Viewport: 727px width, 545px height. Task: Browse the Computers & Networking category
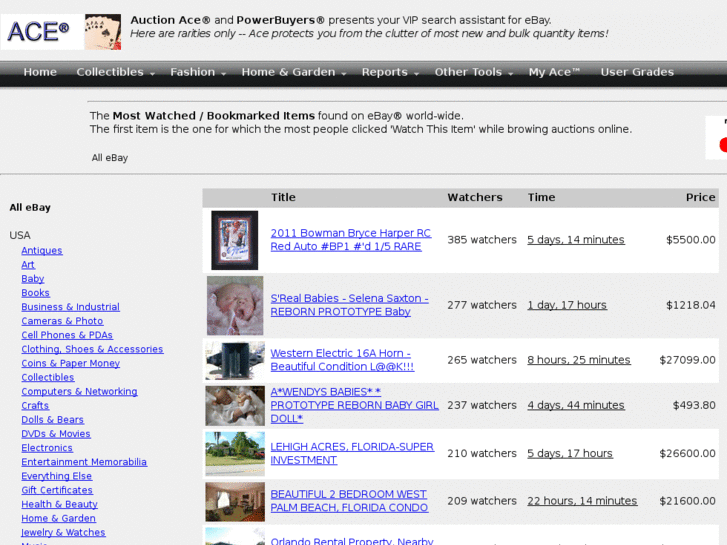79,391
